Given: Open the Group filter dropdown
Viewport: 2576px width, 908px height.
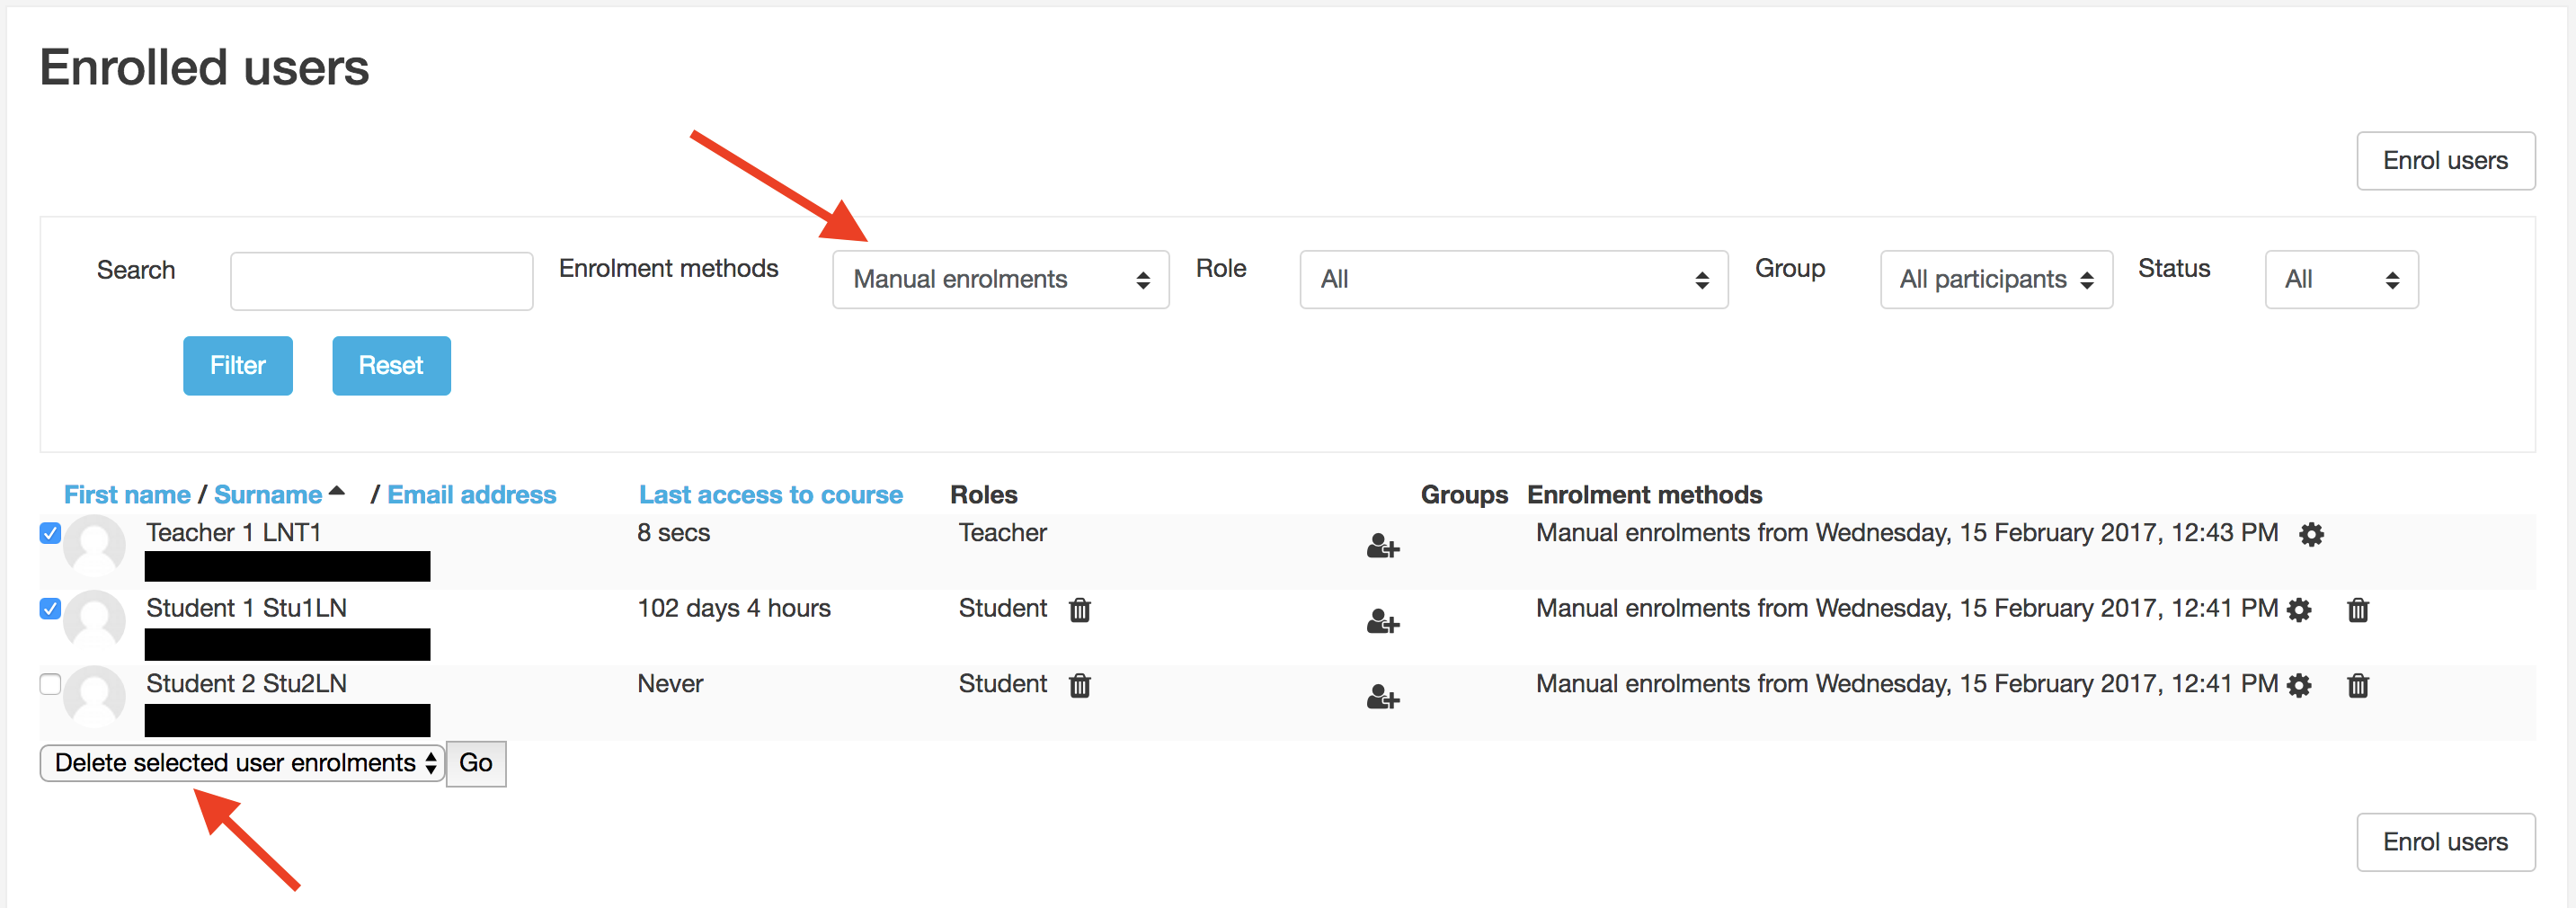Looking at the screenshot, I should 1997,279.
